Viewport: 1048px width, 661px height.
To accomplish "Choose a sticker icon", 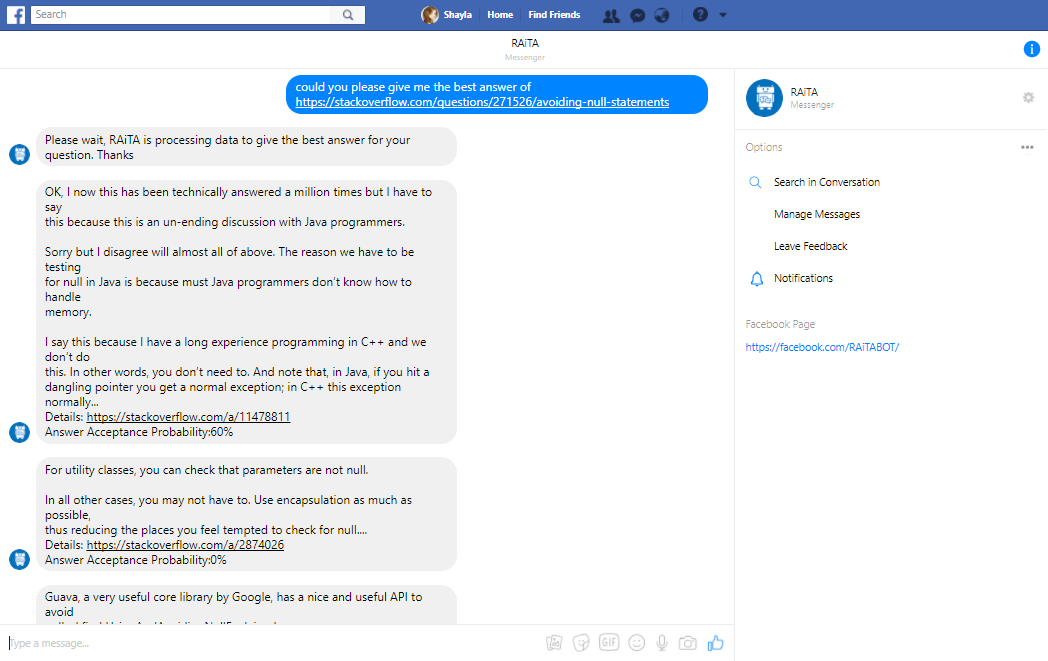I will pyautogui.click(x=581, y=643).
